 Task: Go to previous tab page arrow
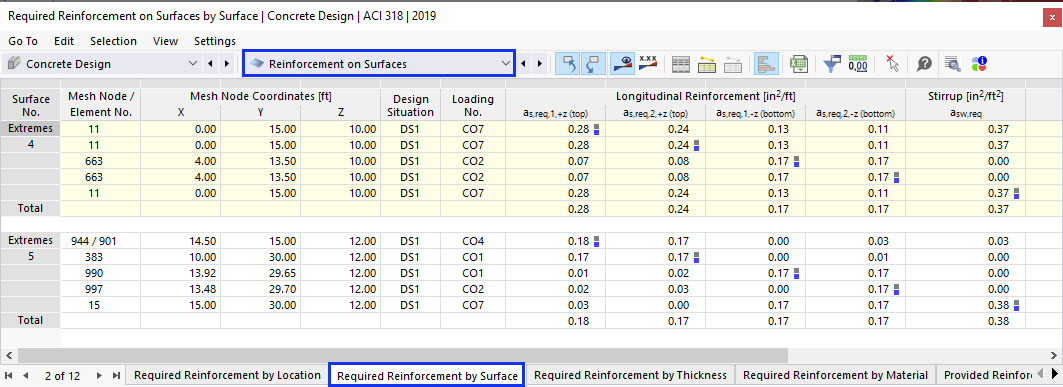[x=26, y=375]
